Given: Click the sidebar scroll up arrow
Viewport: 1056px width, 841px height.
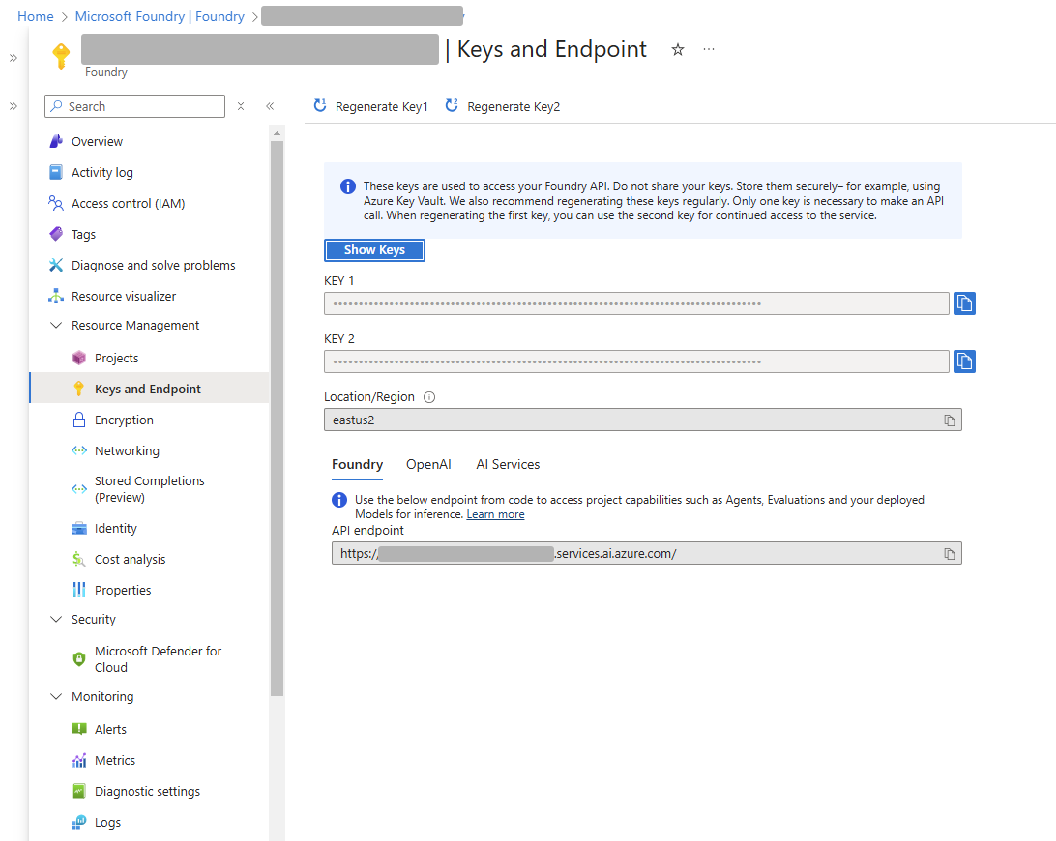Looking at the screenshot, I should coord(277,133).
